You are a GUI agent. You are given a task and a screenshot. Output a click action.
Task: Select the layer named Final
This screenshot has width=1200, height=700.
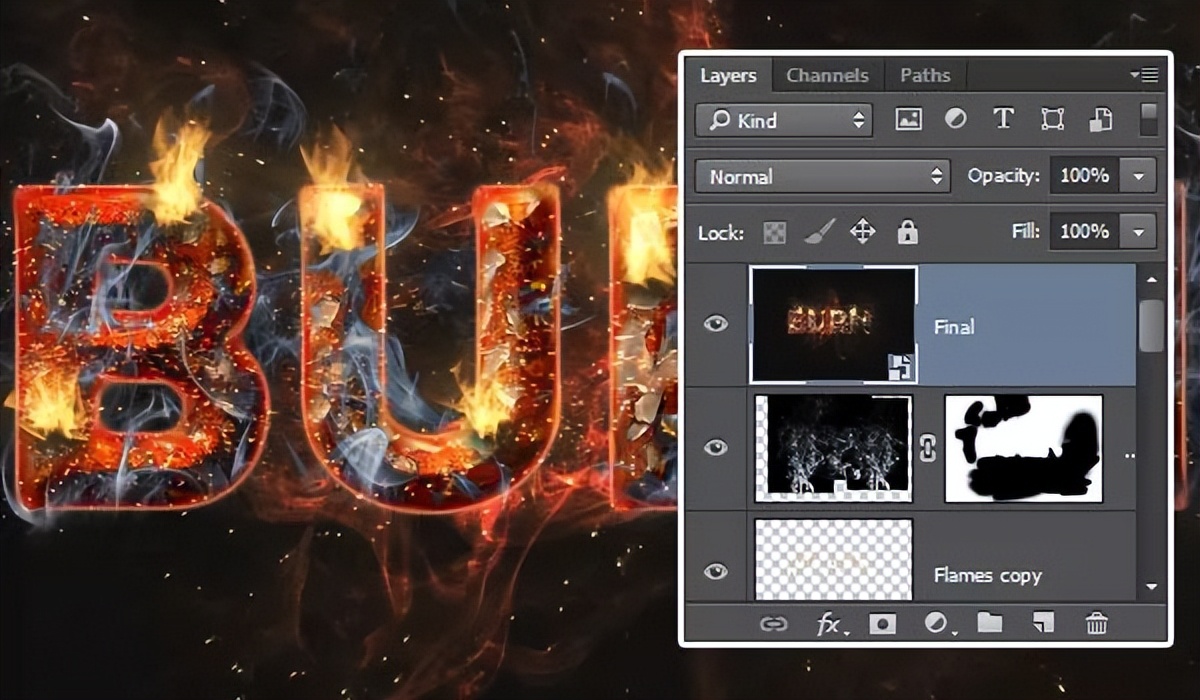tap(954, 326)
